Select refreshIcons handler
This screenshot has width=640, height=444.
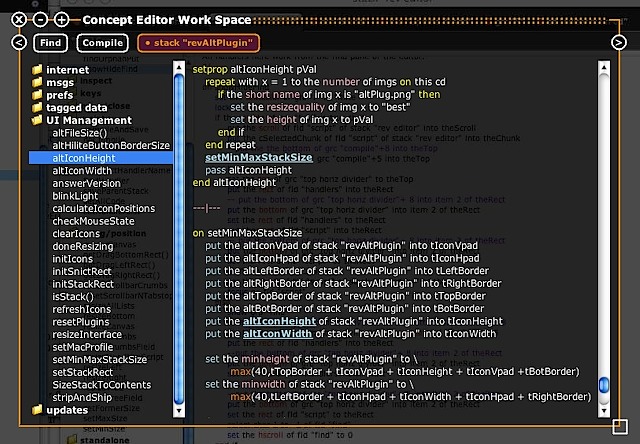tap(82, 309)
